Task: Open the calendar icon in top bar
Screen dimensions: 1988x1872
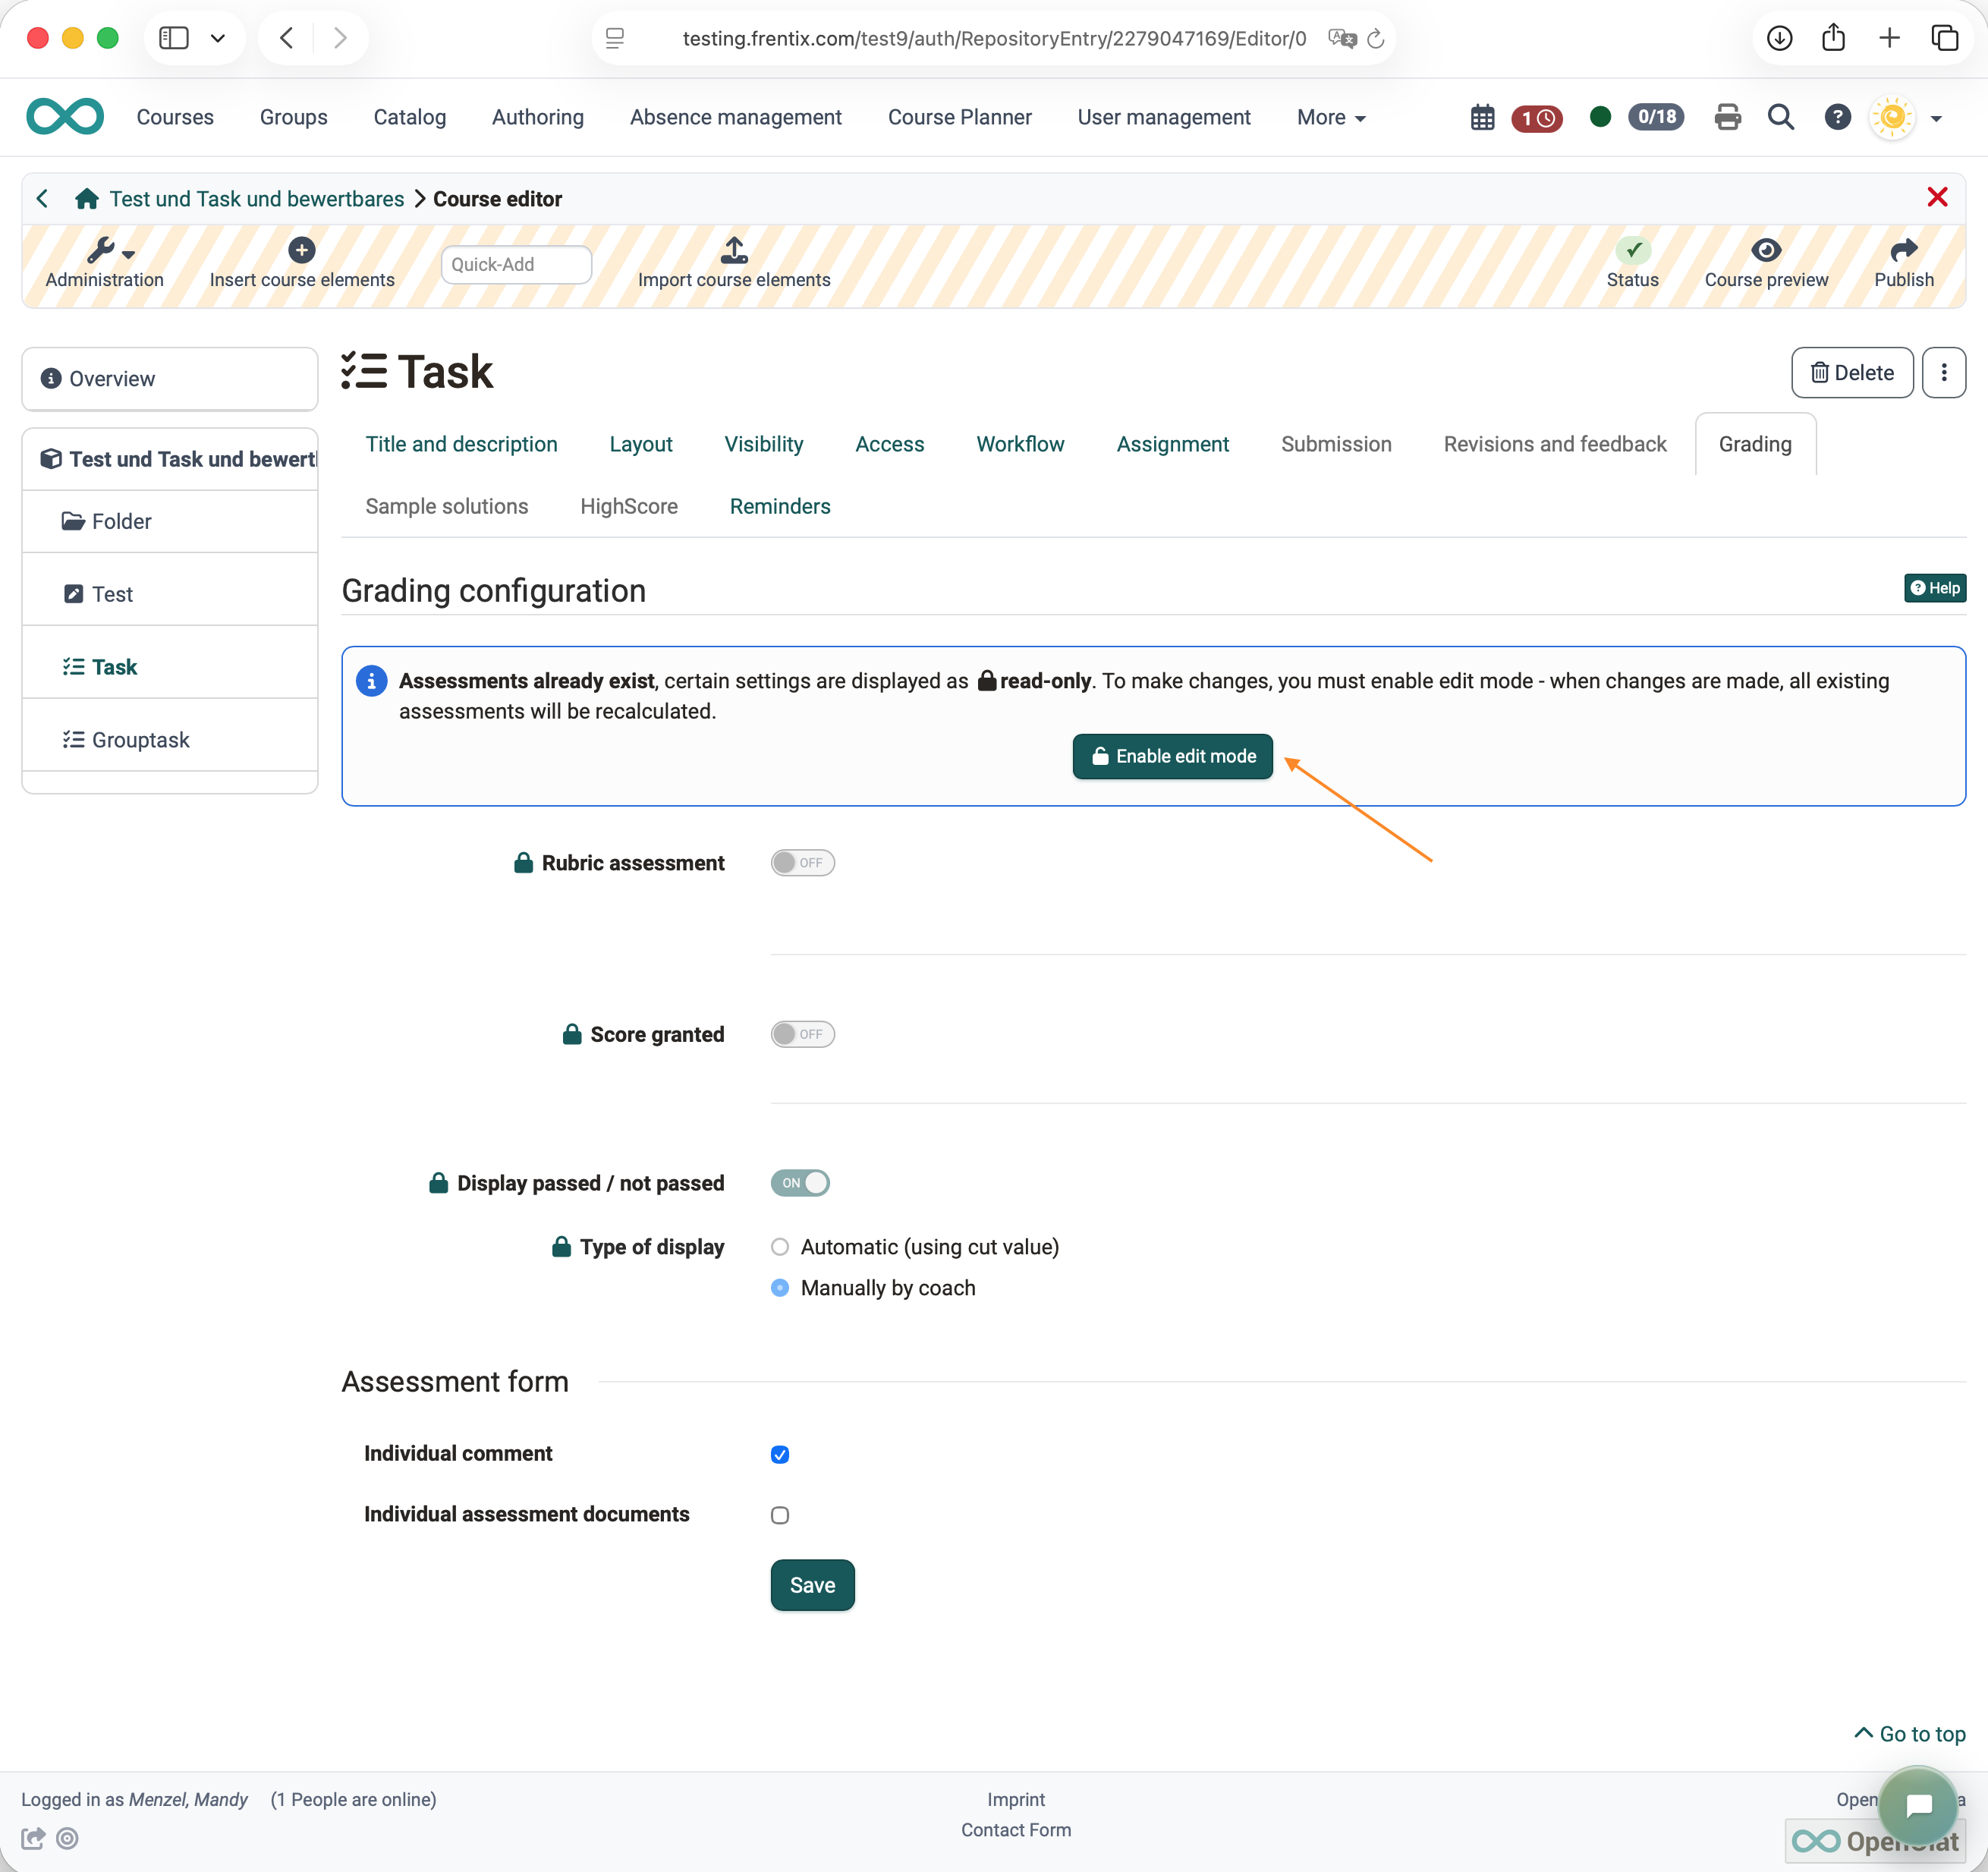Action: point(1482,118)
